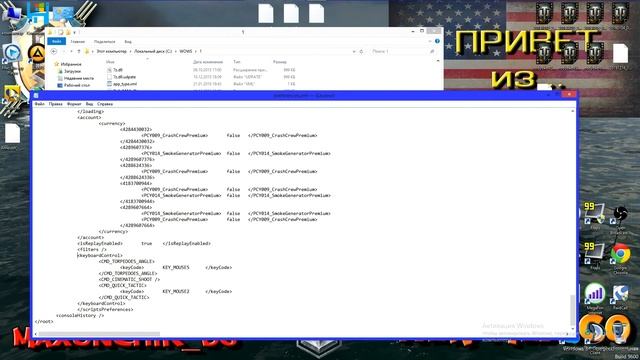
Task: Select the 7z.dll.udpate file in Explorer
Action: [124, 77]
